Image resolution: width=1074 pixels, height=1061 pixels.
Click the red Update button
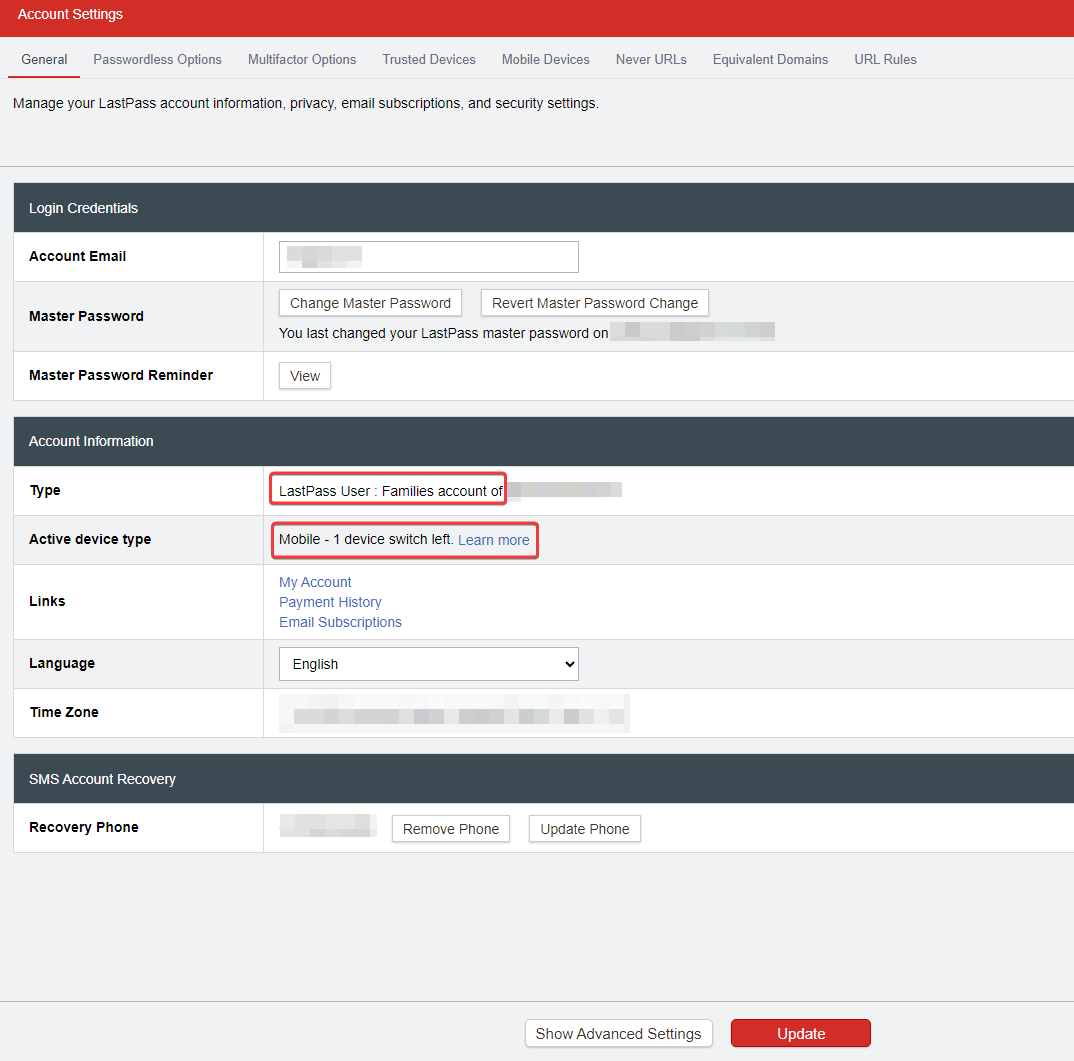(801, 1034)
